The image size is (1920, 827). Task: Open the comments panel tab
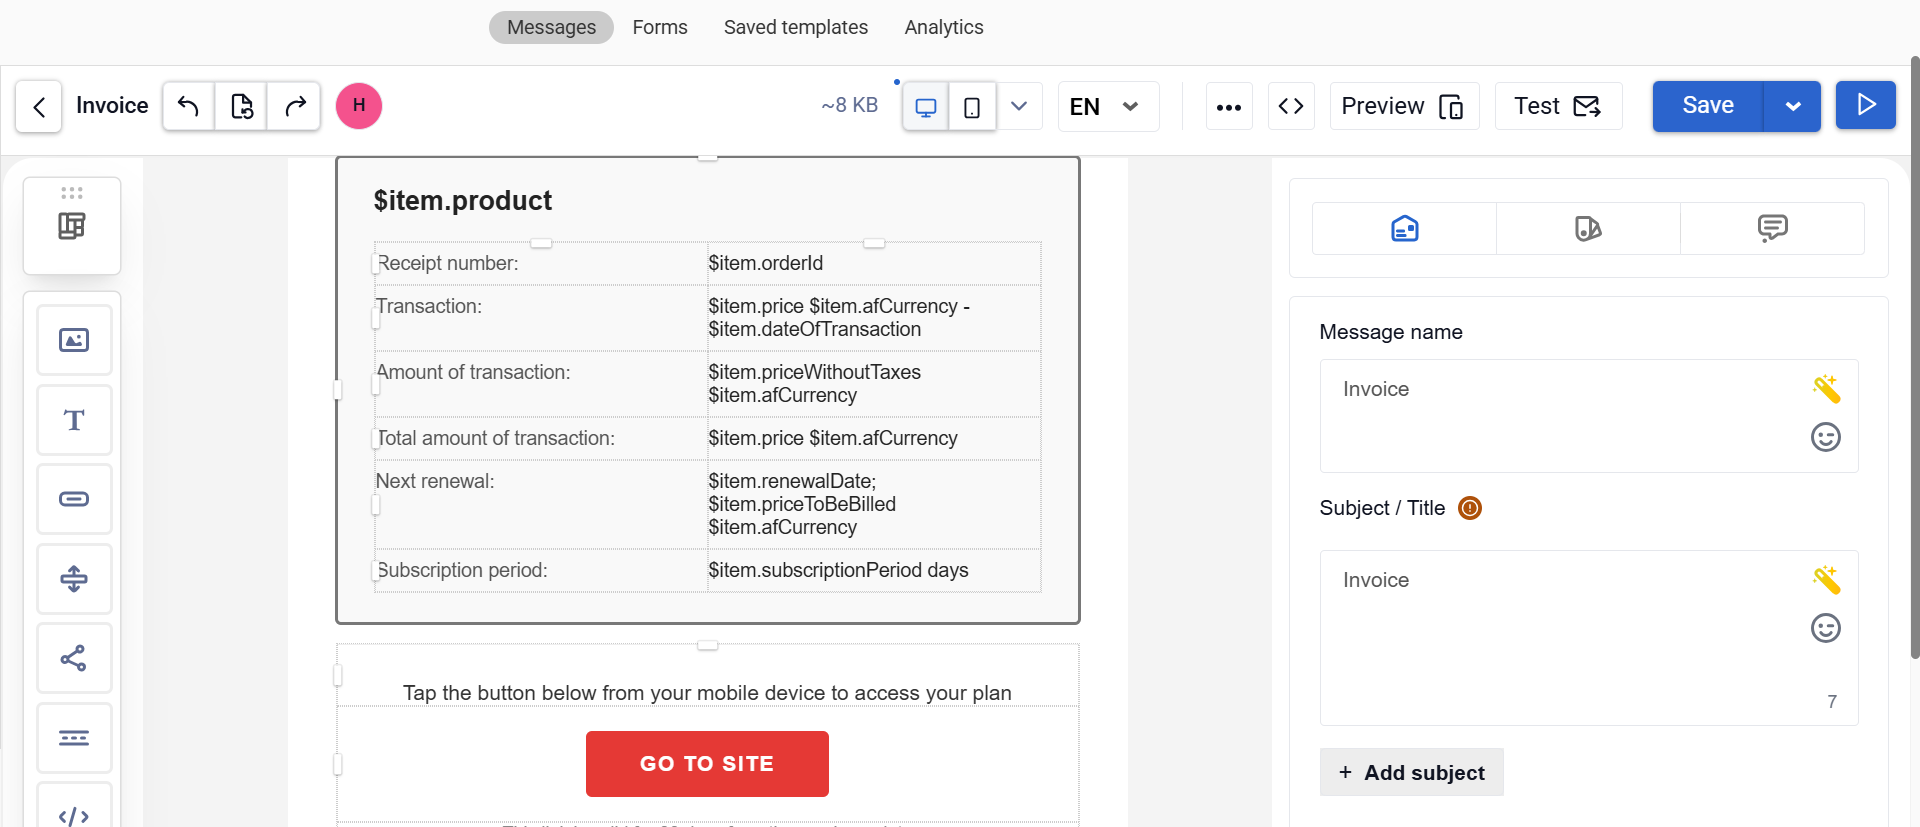[1772, 228]
